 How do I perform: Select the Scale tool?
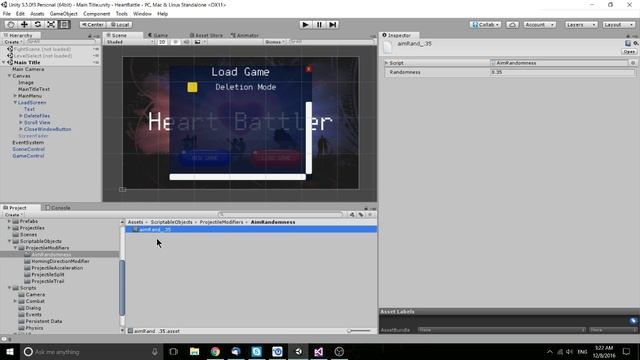(x=51, y=24)
